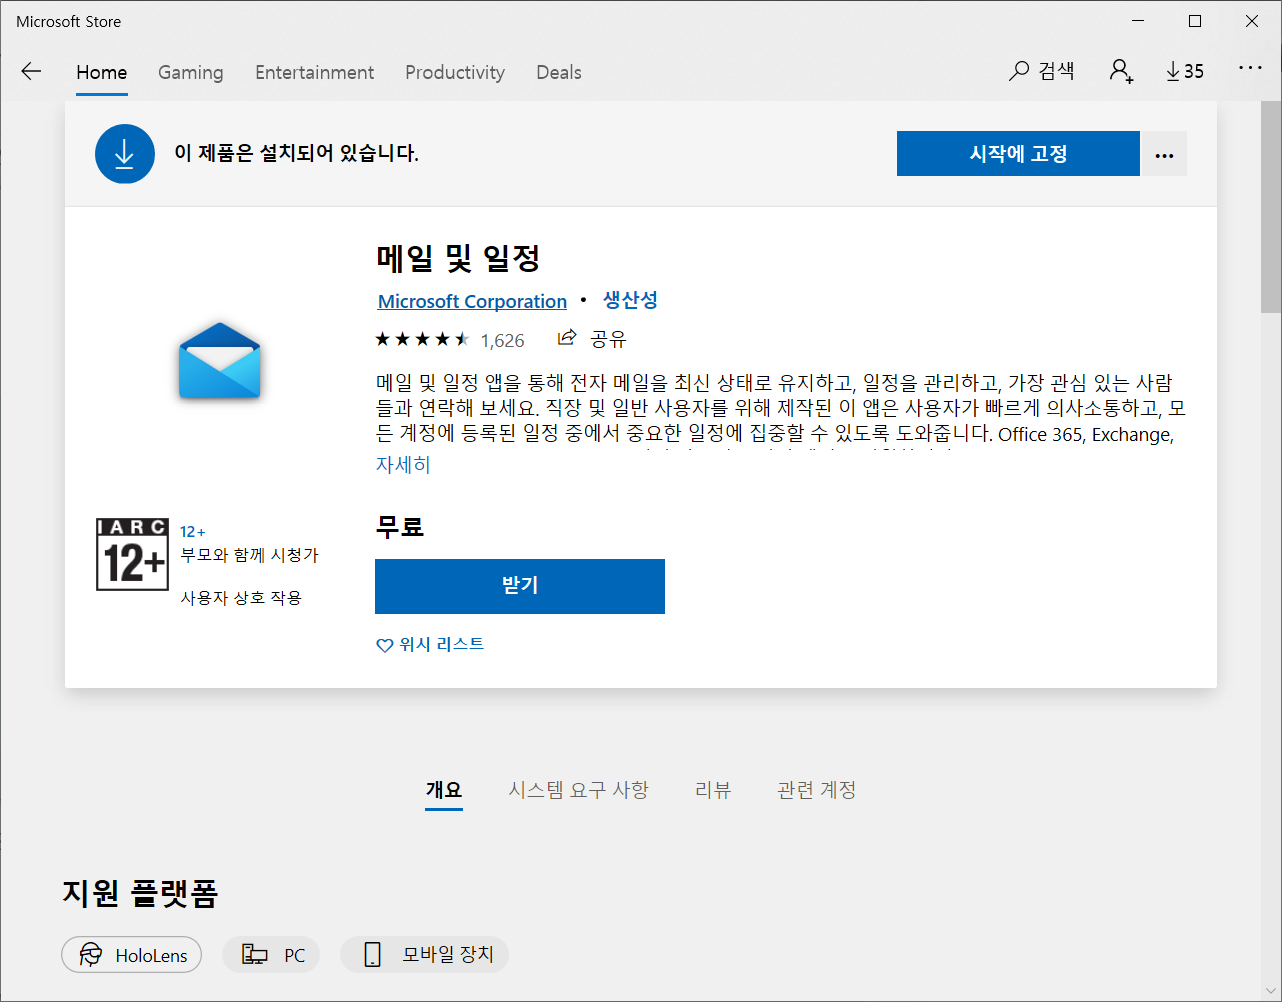
Task: Click the 모바일 장치 platform label
Action: pos(448,955)
